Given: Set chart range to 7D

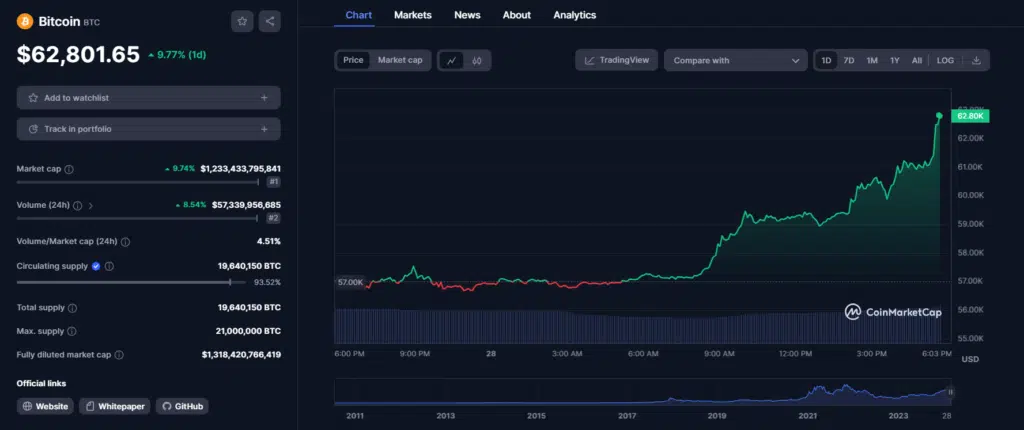Looking at the screenshot, I should click(x=849, y=60).
